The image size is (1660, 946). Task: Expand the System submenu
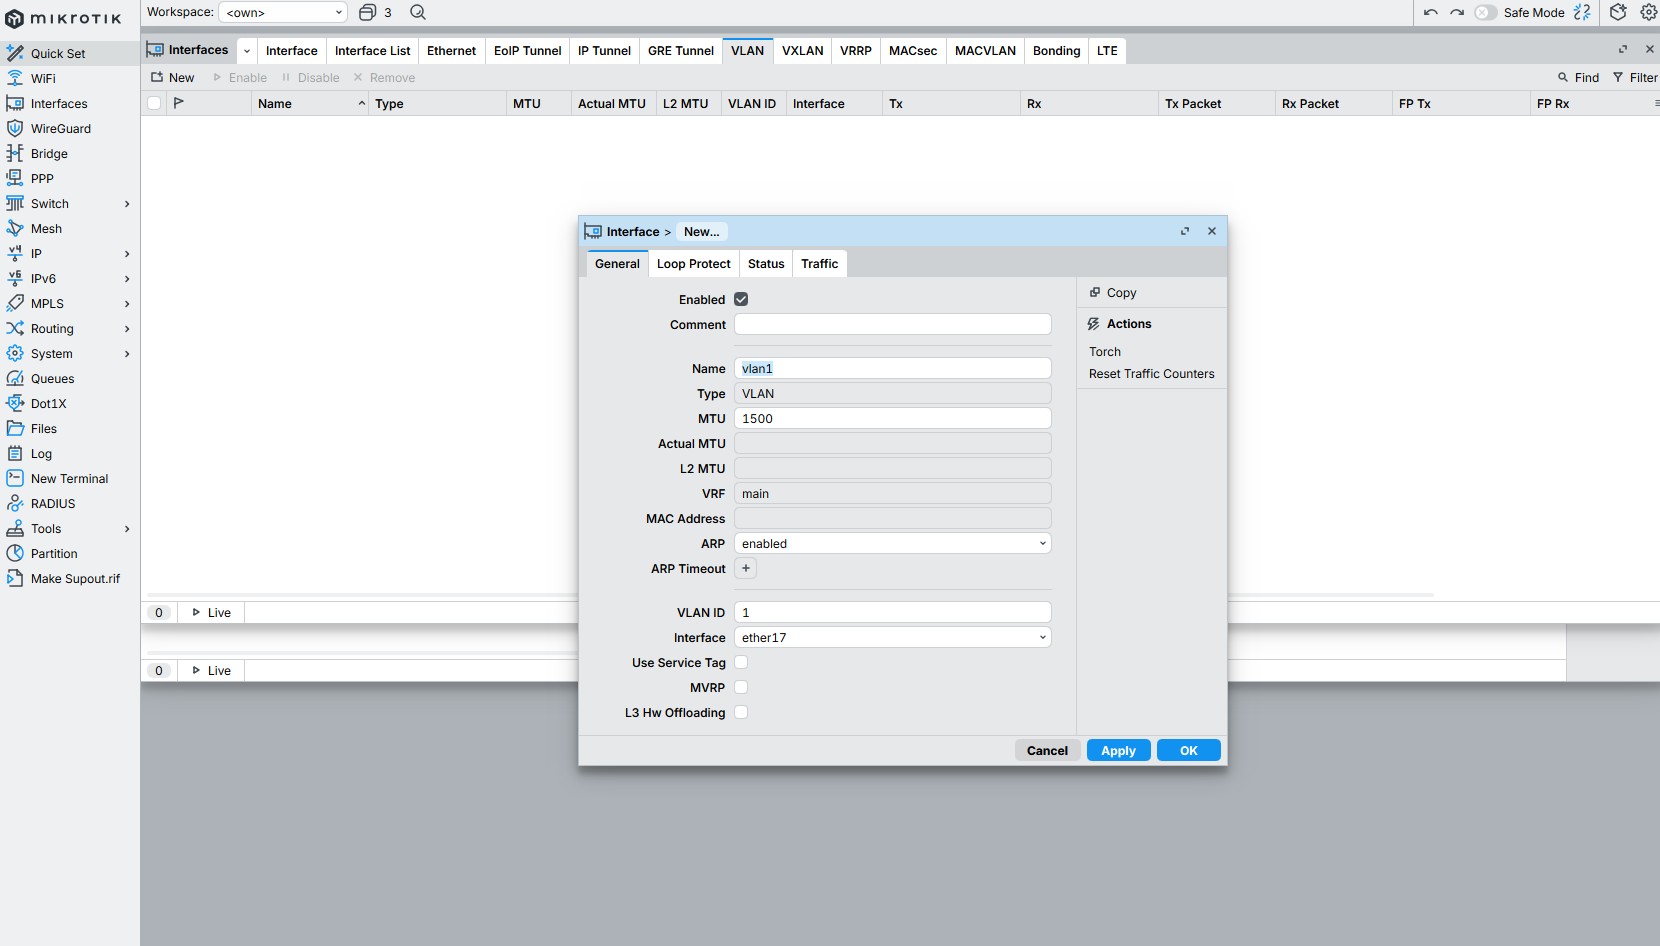pos(127,353)
